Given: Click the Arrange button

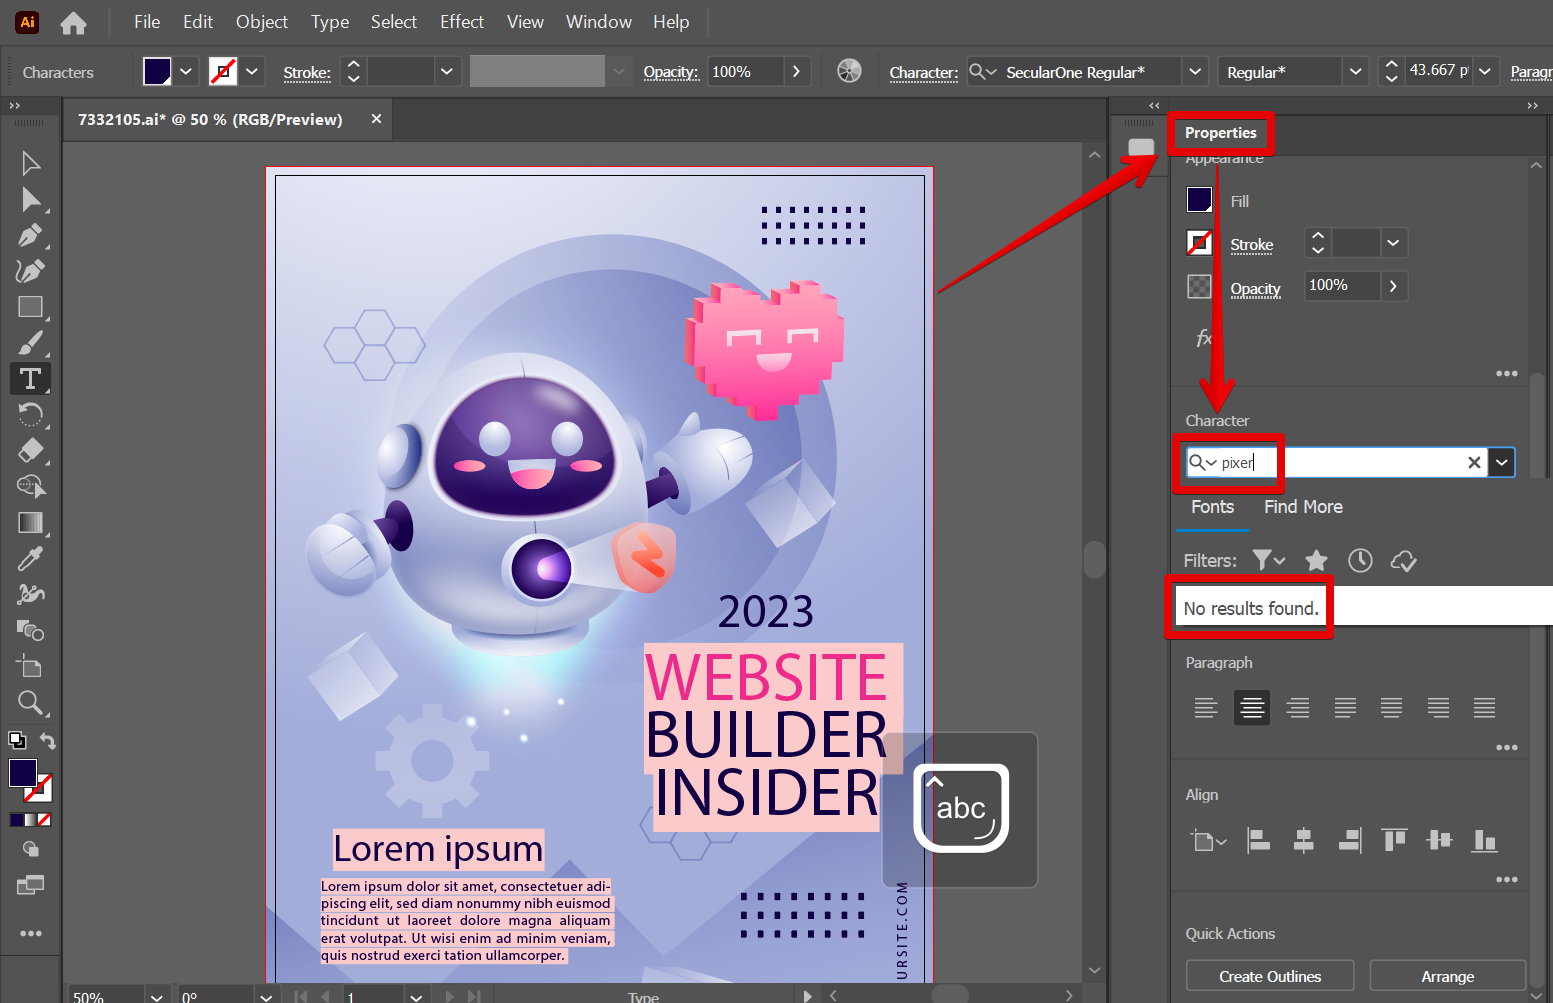Looking at the screenshot, I should click(x=1447, y=976).
